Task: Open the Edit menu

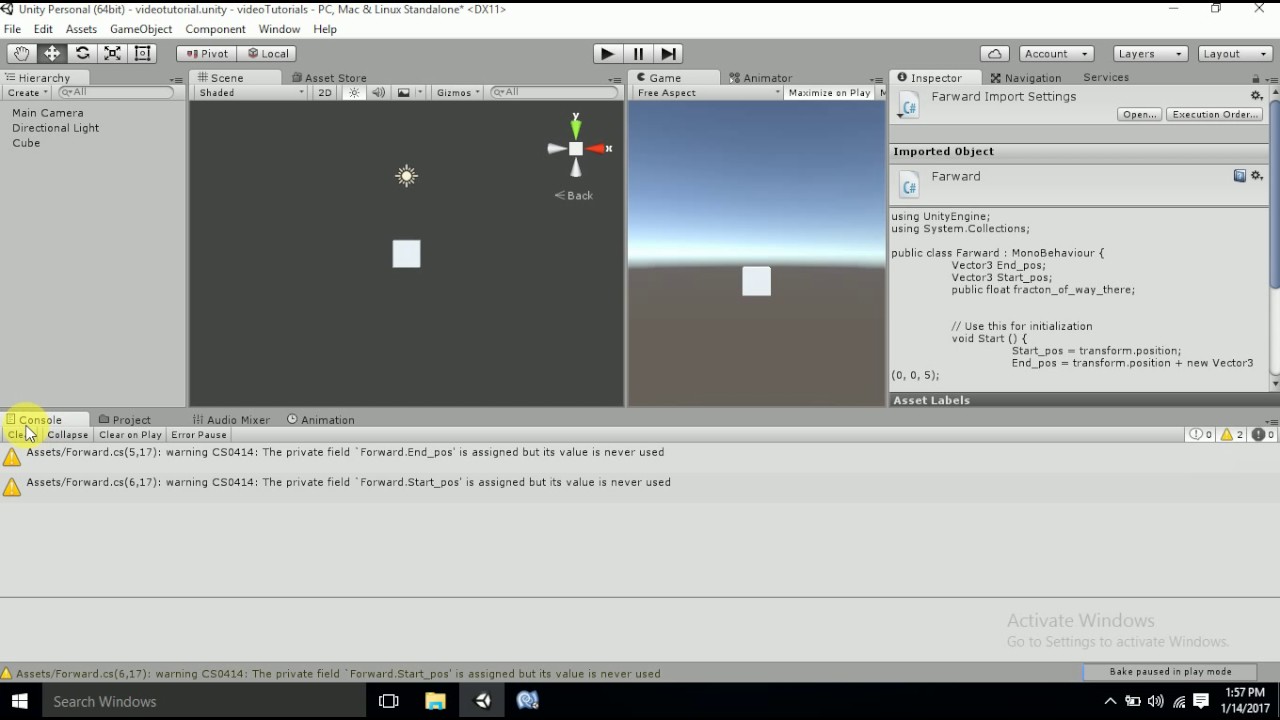Action: tap(43, 29)
